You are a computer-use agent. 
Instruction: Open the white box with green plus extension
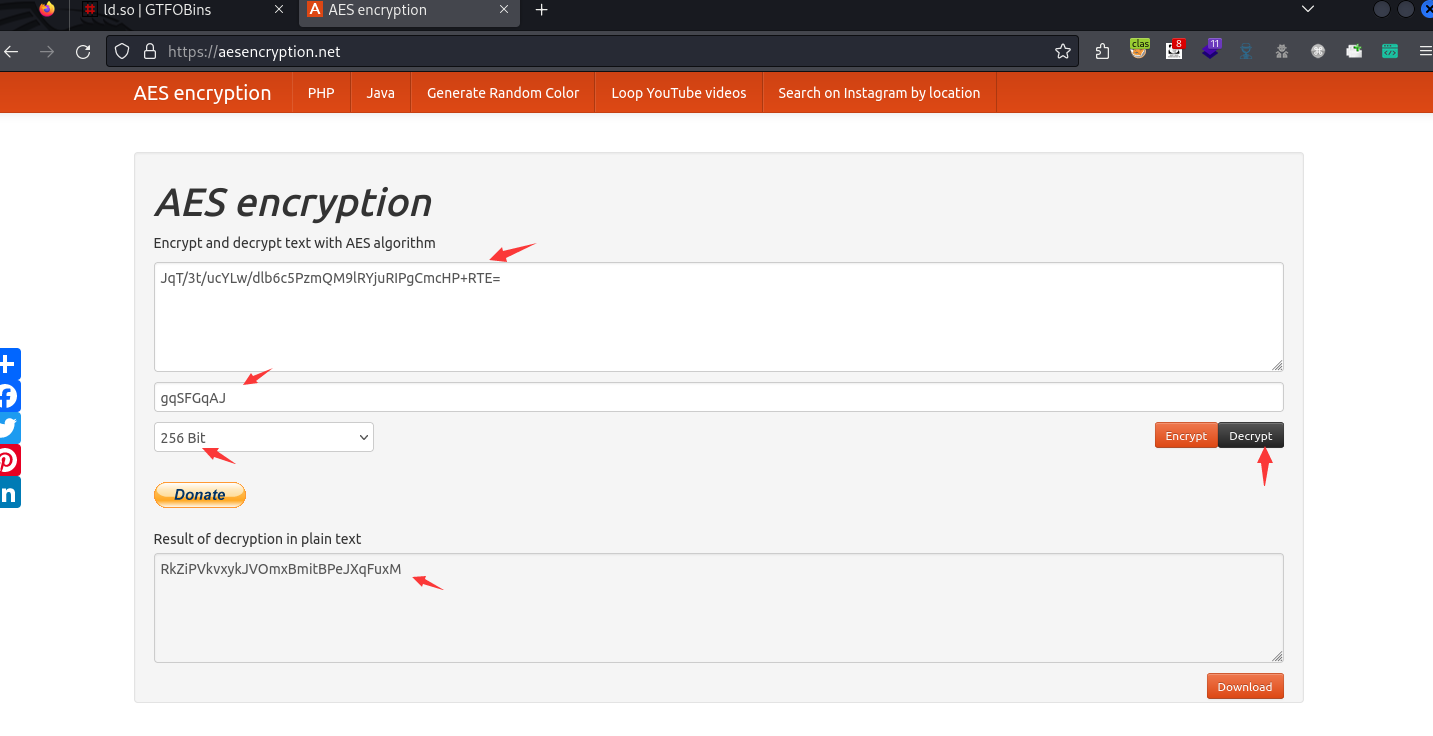pyautogui.click(x=1354, y=52)
